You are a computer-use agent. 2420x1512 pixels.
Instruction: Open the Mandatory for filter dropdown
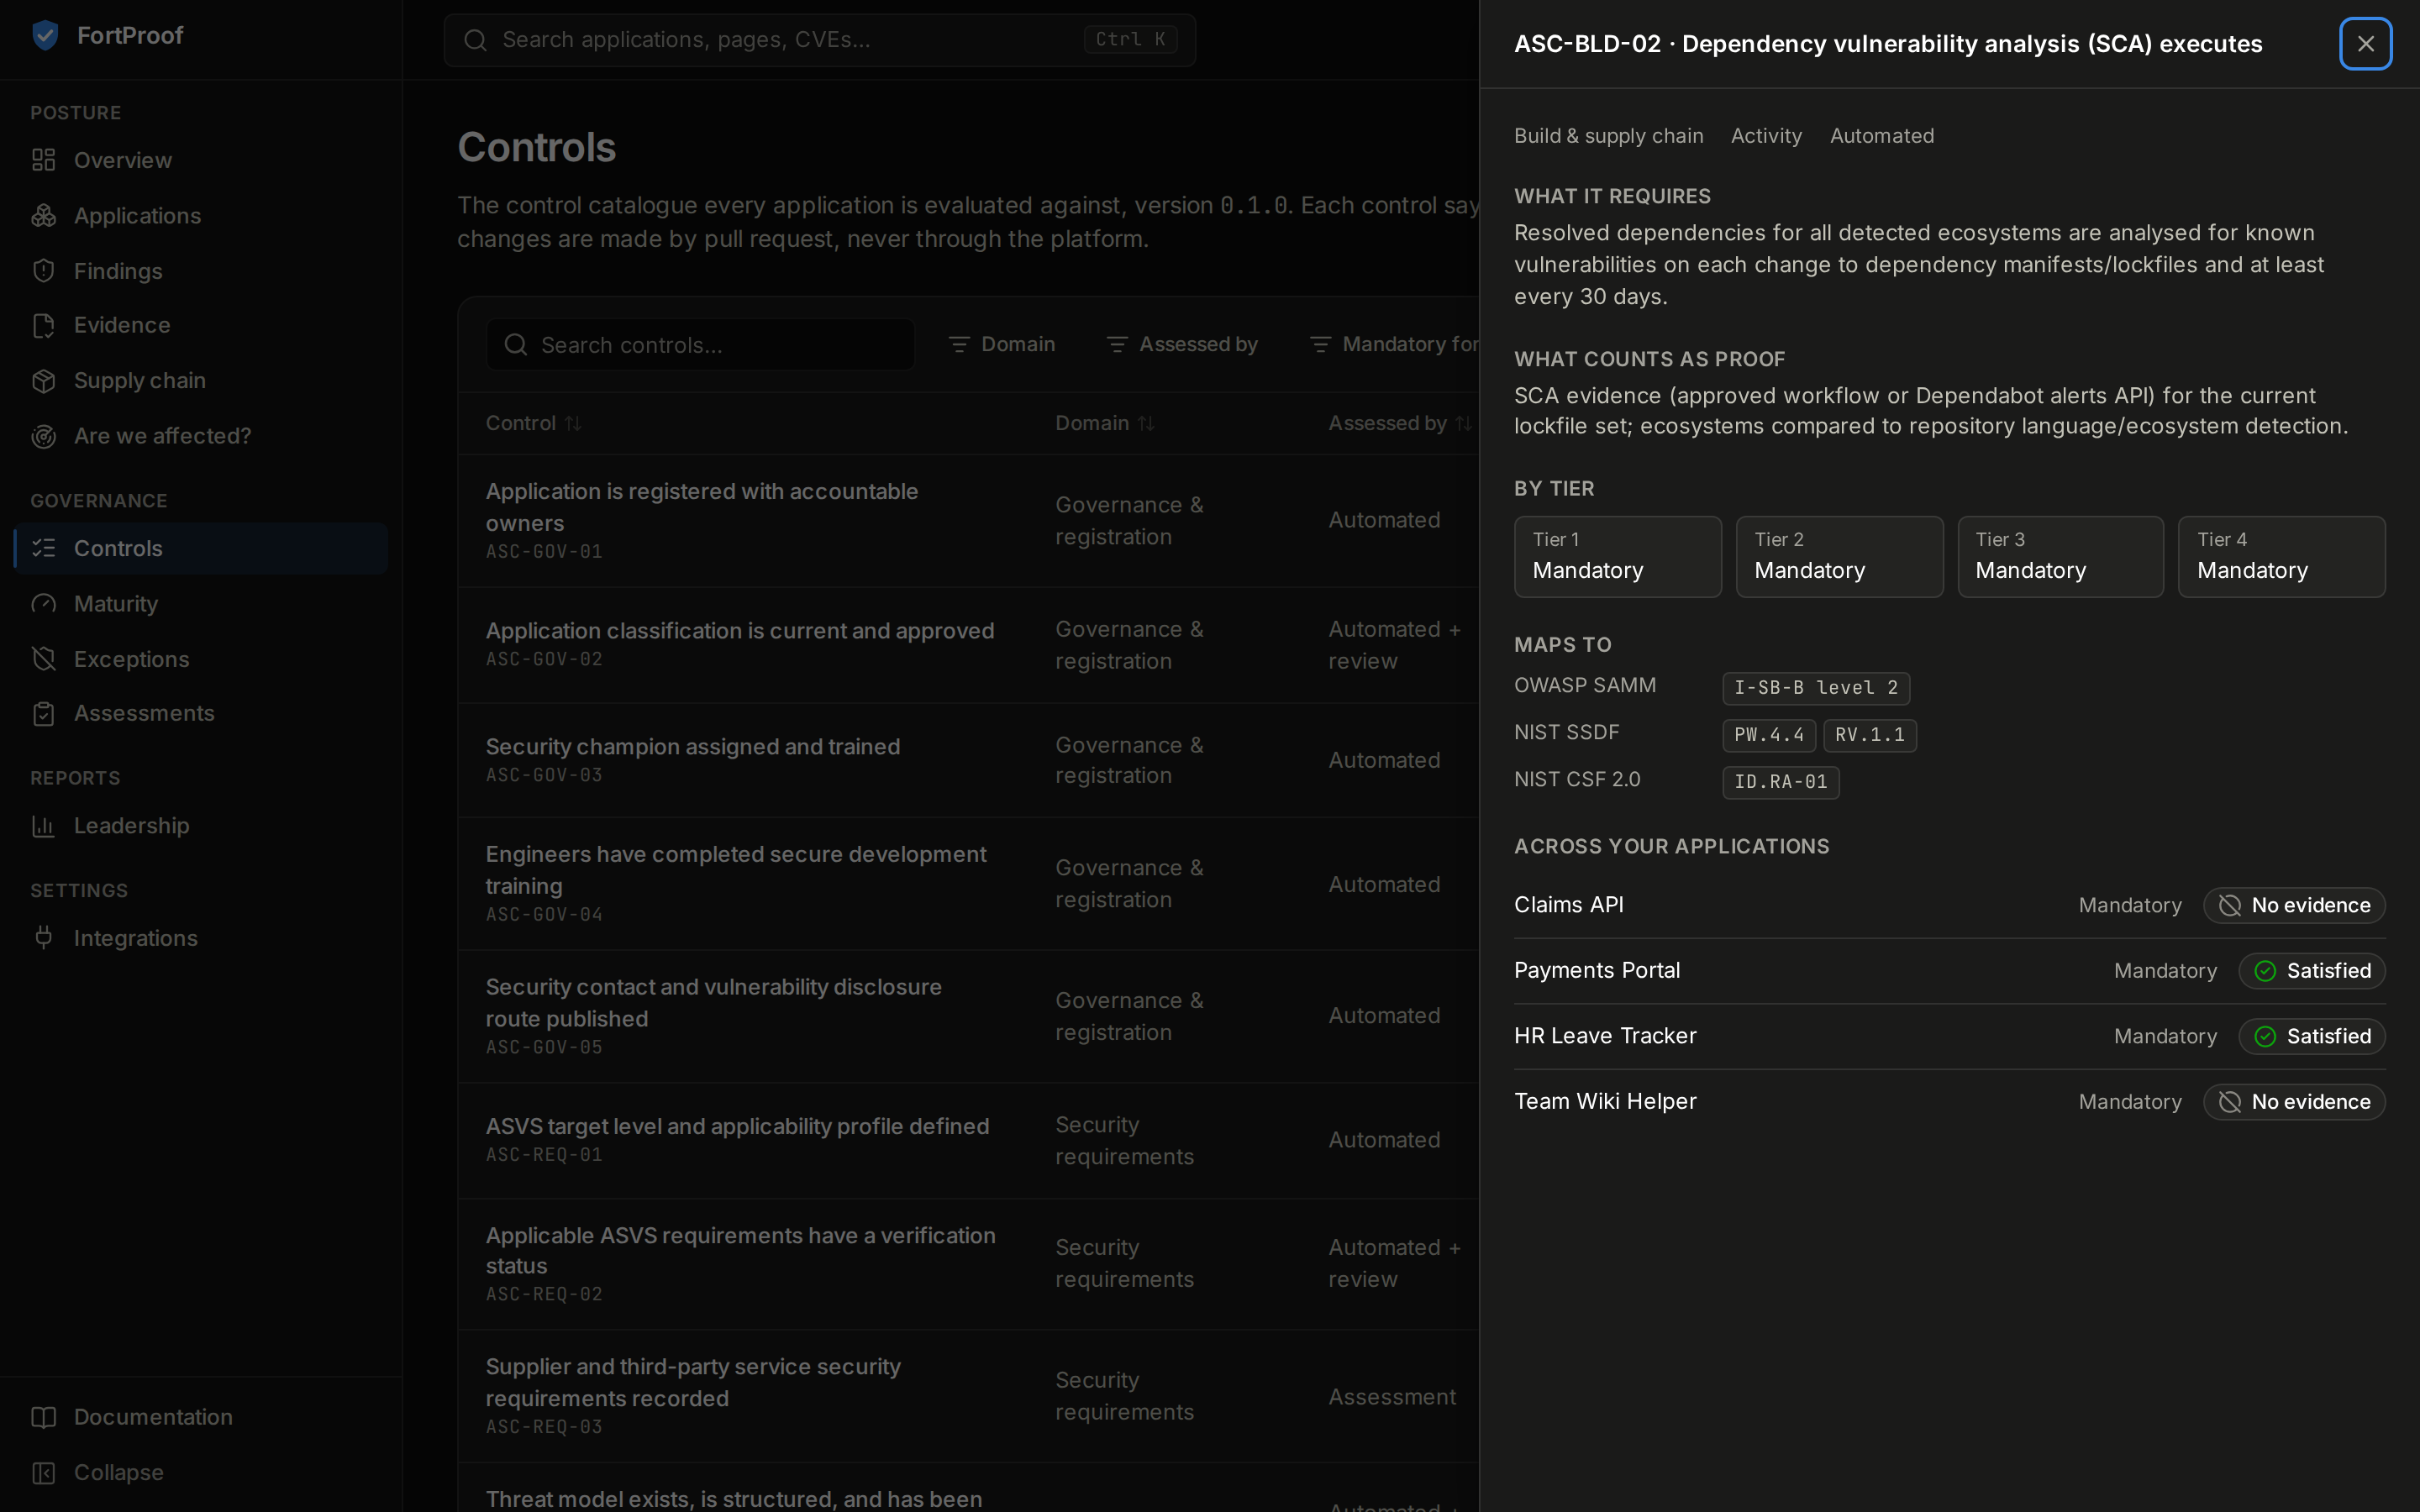[1394, 344]
